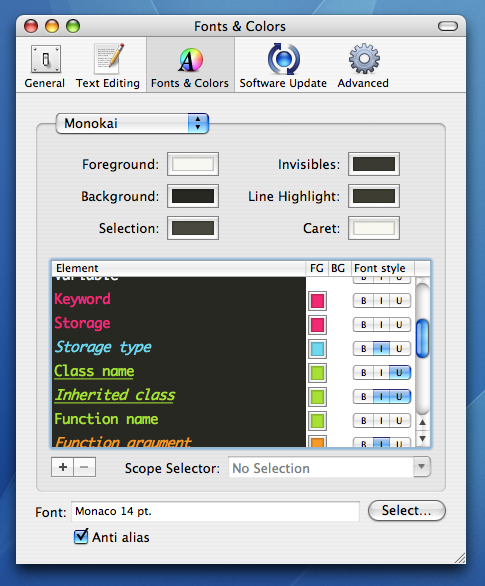The height and width of the screenshot is (586, 485).
Task: Expand the Scope Selector combo box arrow
Action: click(x=422, y=467)
